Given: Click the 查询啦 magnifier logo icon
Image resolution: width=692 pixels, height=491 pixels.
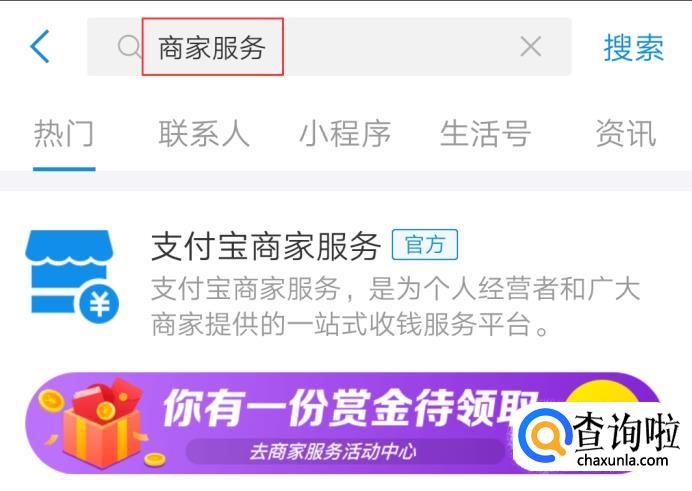Looking at the screenshot, I should tap(545, 434).
